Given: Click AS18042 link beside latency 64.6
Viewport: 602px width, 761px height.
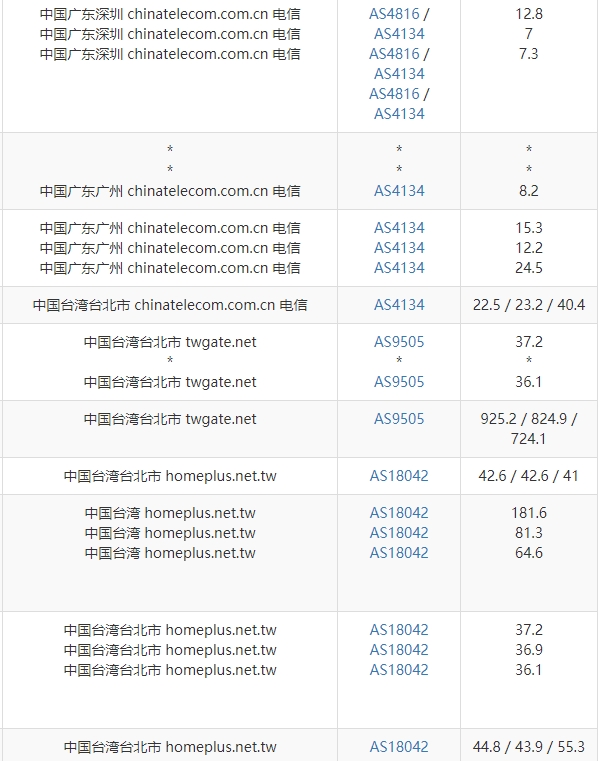Looking at the screenshot, I should pos(399,552).
